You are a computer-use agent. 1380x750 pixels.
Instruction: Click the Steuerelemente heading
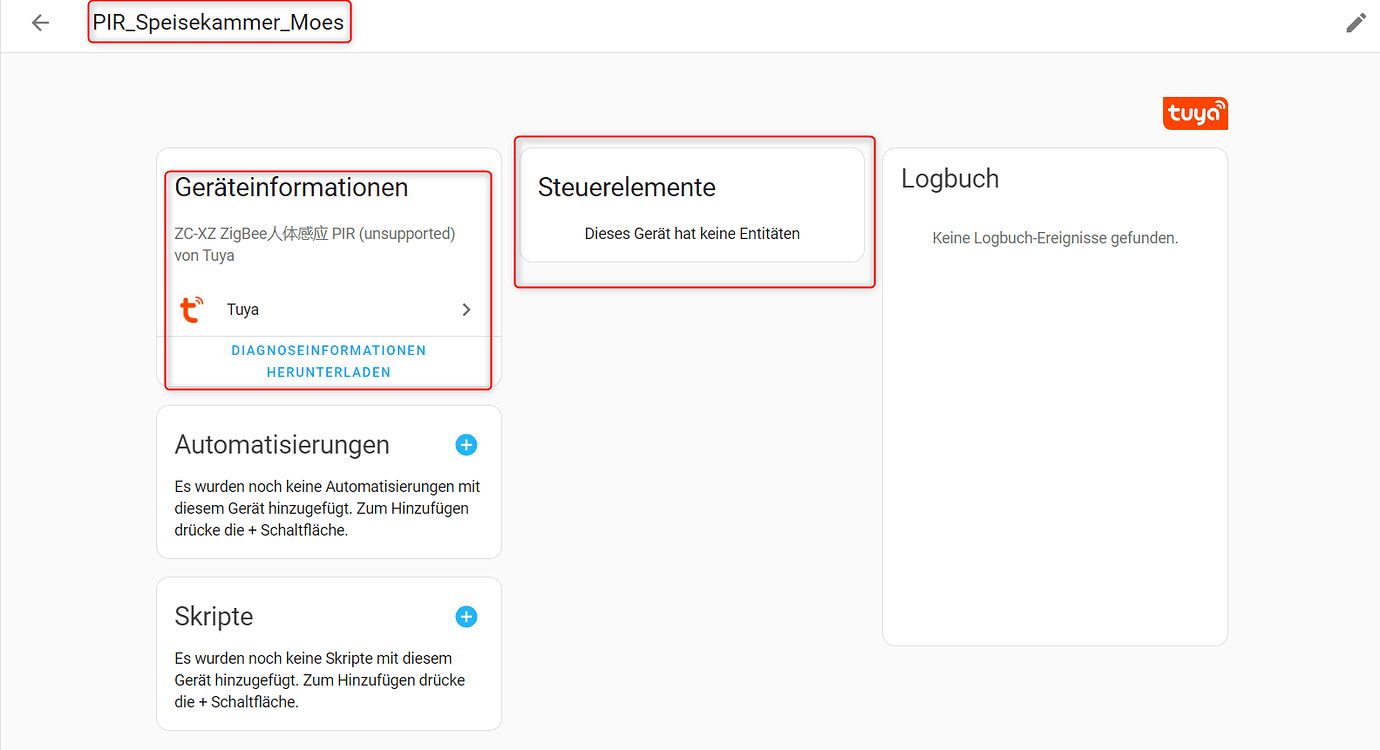click(627, 187)
